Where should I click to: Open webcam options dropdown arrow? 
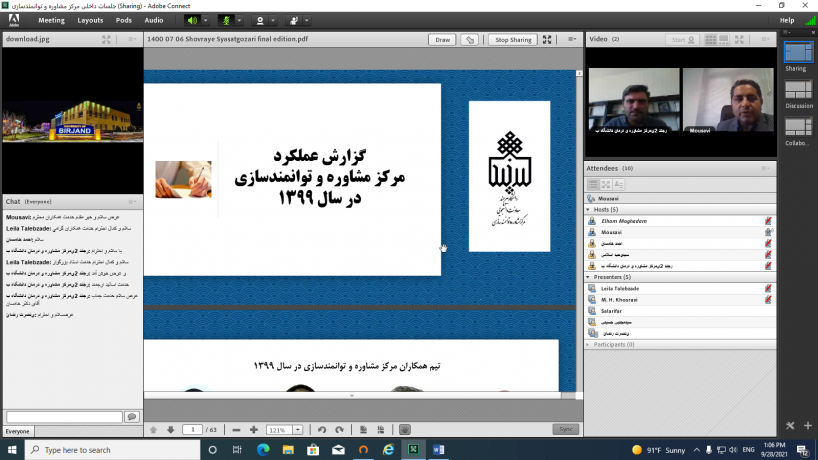[273, 20]
